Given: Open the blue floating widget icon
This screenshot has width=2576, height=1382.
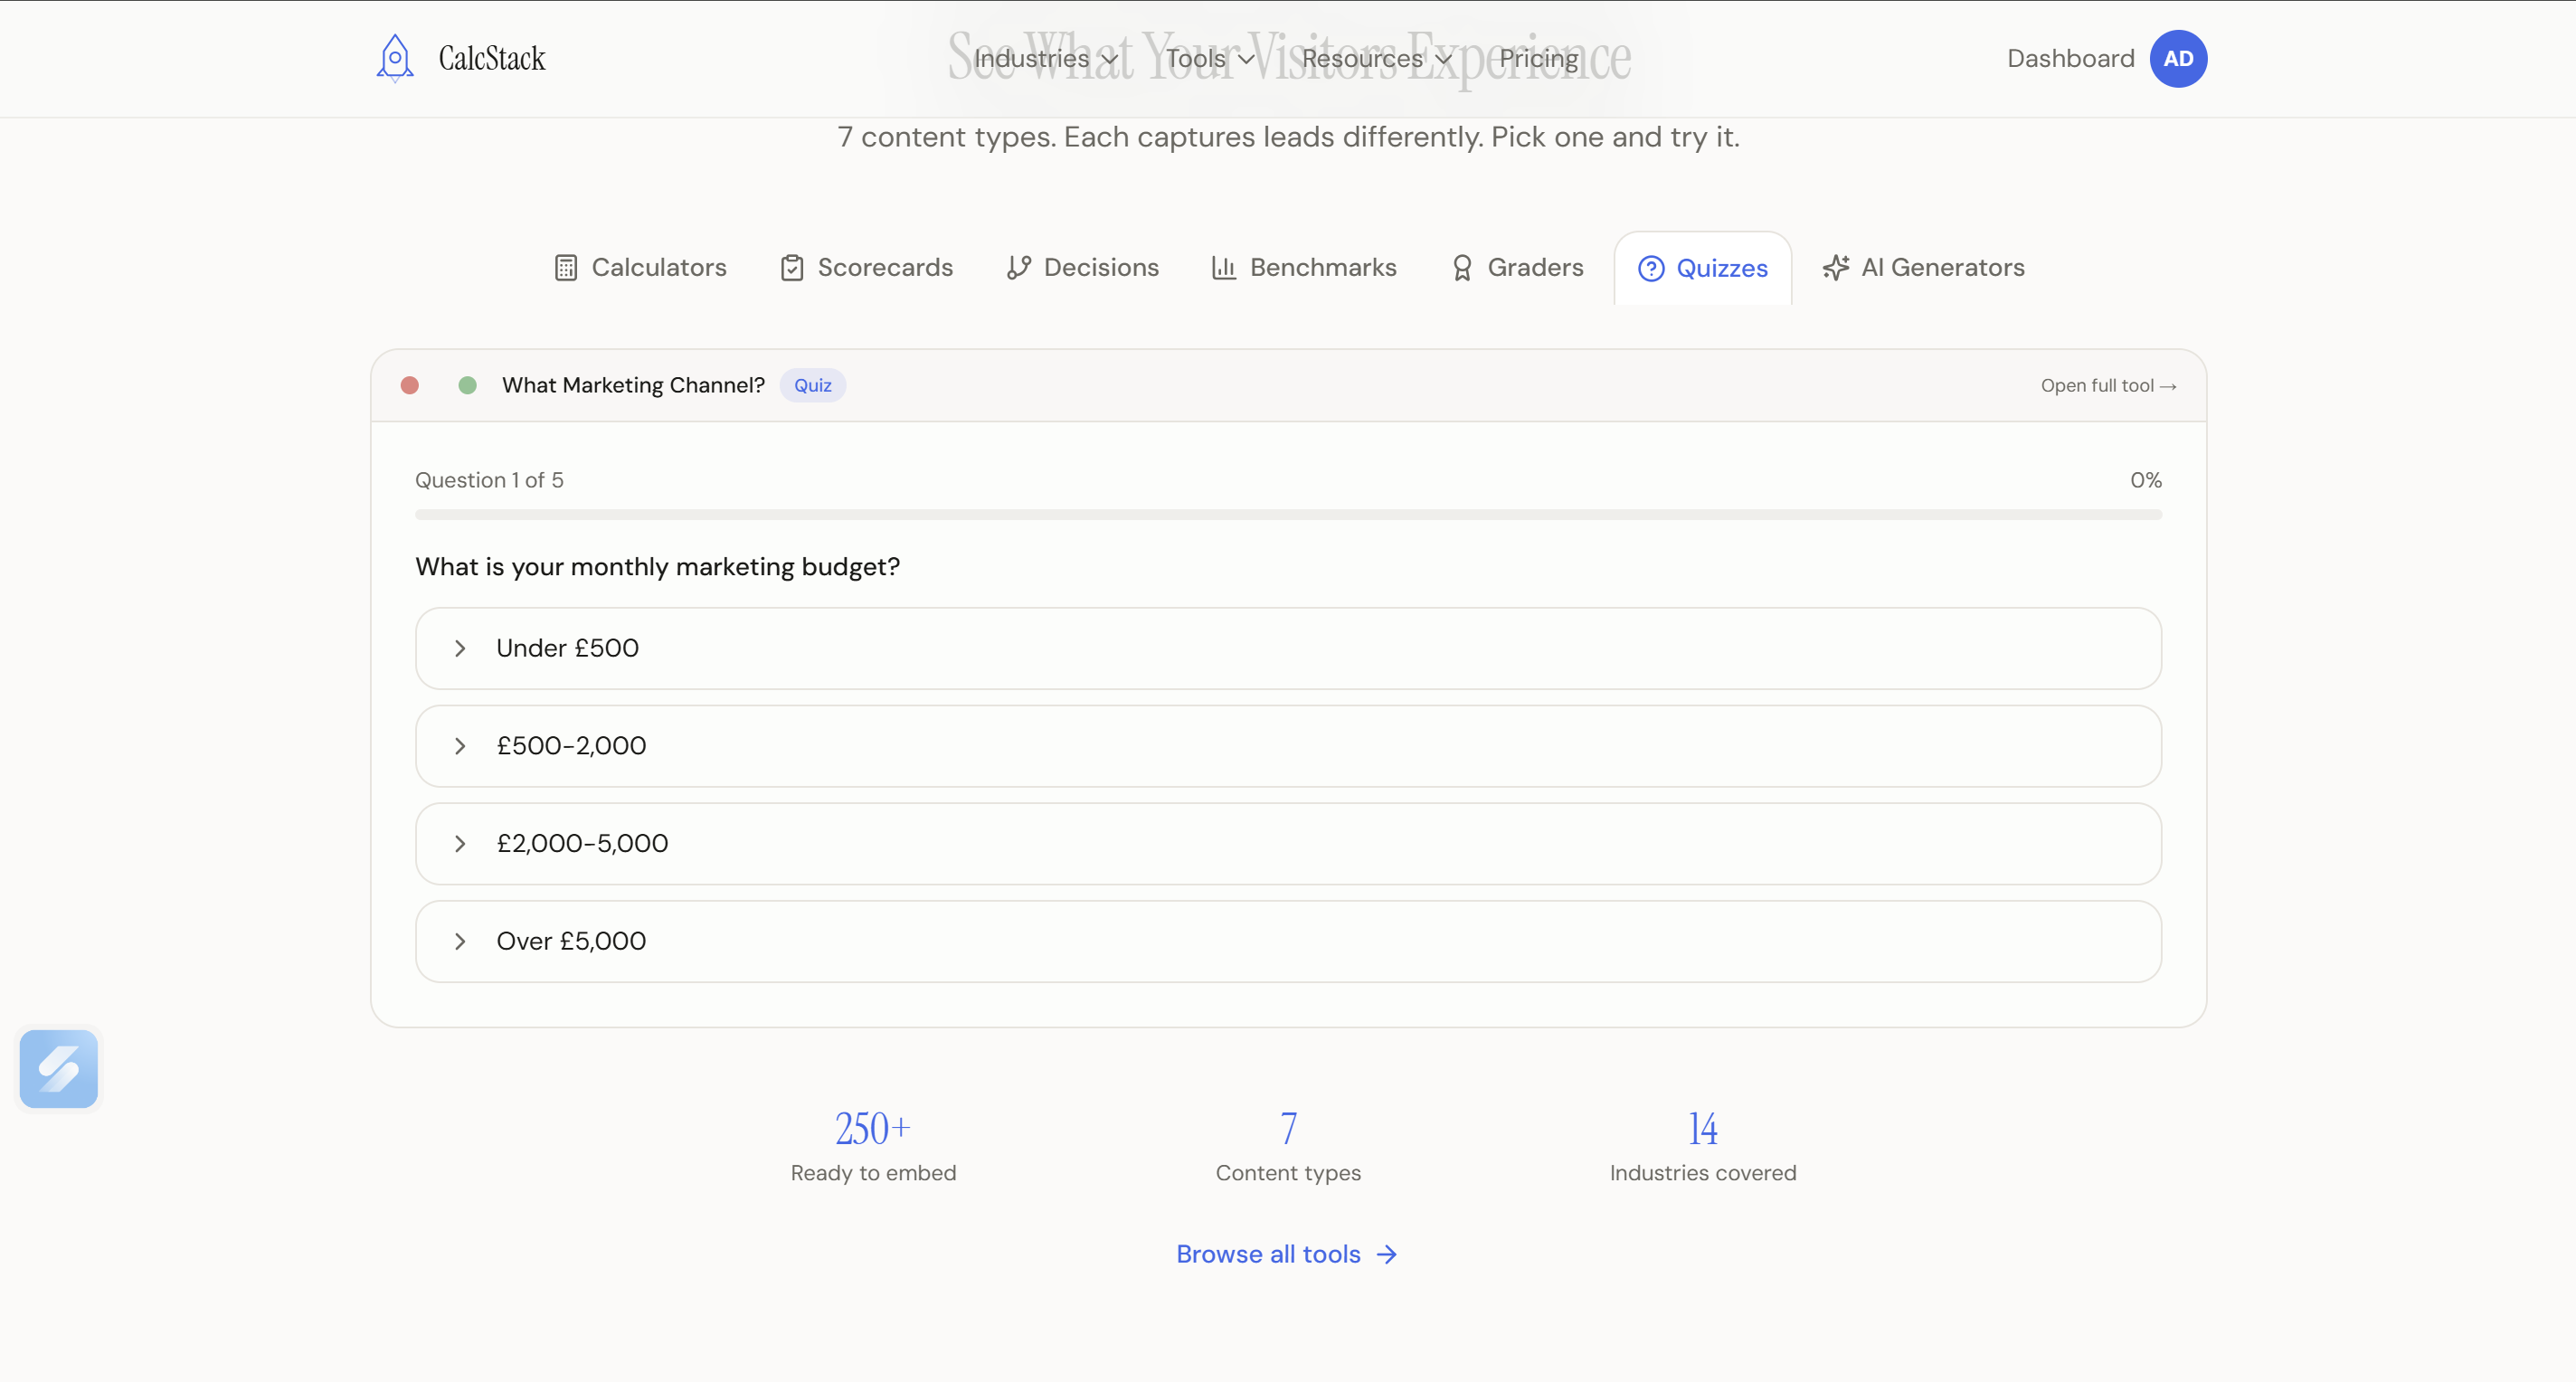Looking at the screenshot, I should [59, 1069].
